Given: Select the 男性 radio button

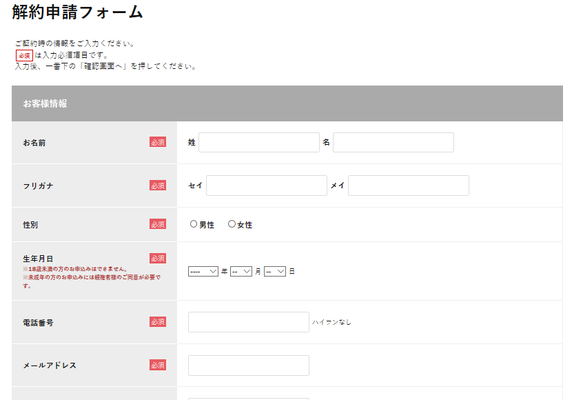Looking at the screenshot, I should point(193,224).
